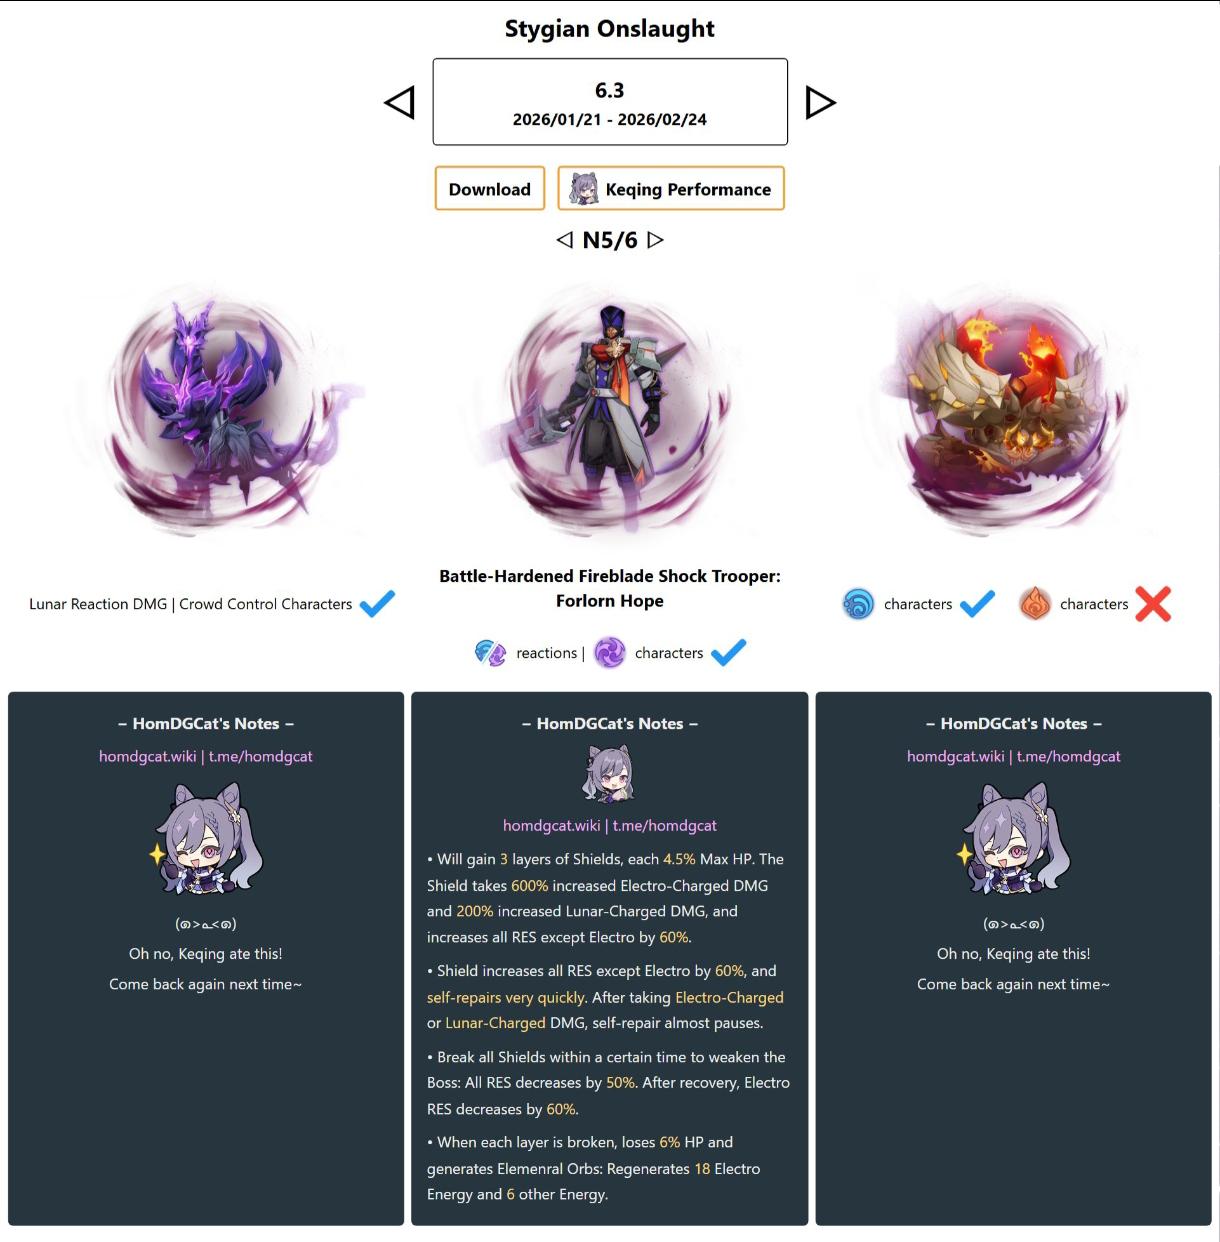Image resolution: width=1220 pixels, height=1242 pixels.
Task: Click checkmark next to Electro characters
Action: (728, 653)
